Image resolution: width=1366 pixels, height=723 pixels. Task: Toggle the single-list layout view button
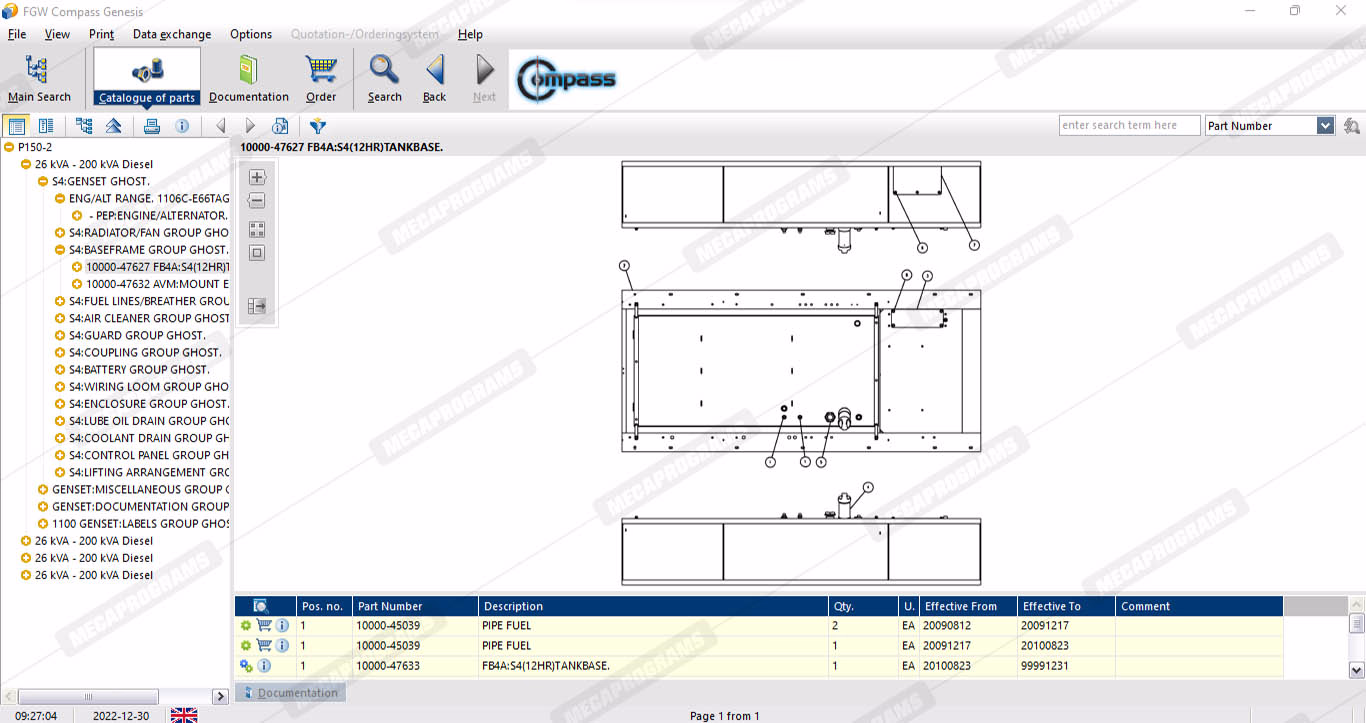click(x=16, y=126)
